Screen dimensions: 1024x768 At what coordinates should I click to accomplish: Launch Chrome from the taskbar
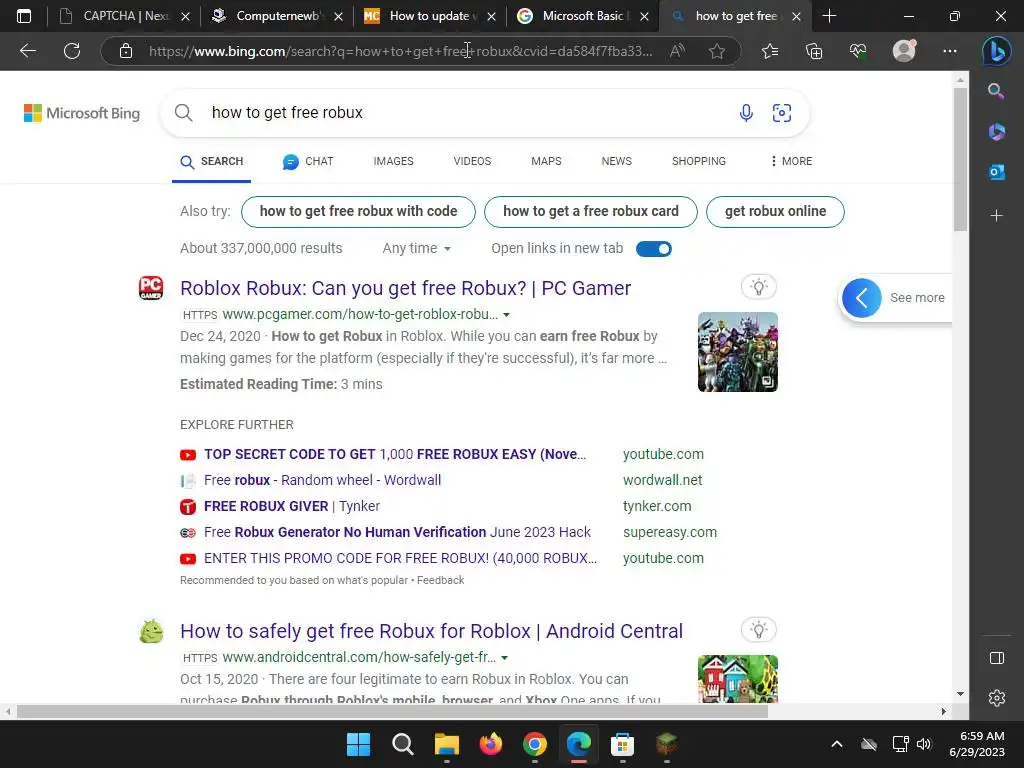click(x=535, y=744)
